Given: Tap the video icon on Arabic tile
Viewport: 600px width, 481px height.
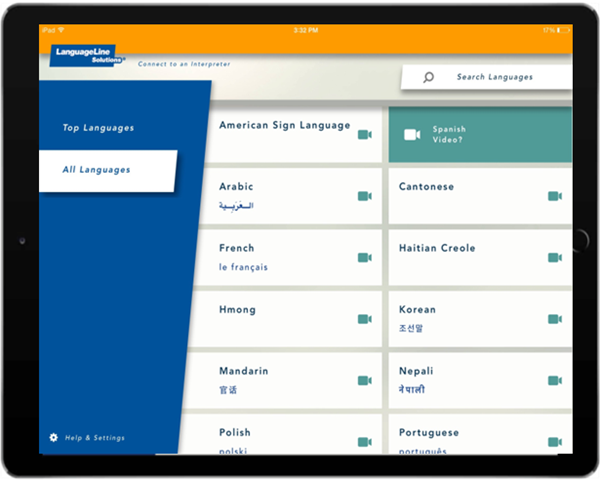Looking at the screenshot, I should coord(364,196).
